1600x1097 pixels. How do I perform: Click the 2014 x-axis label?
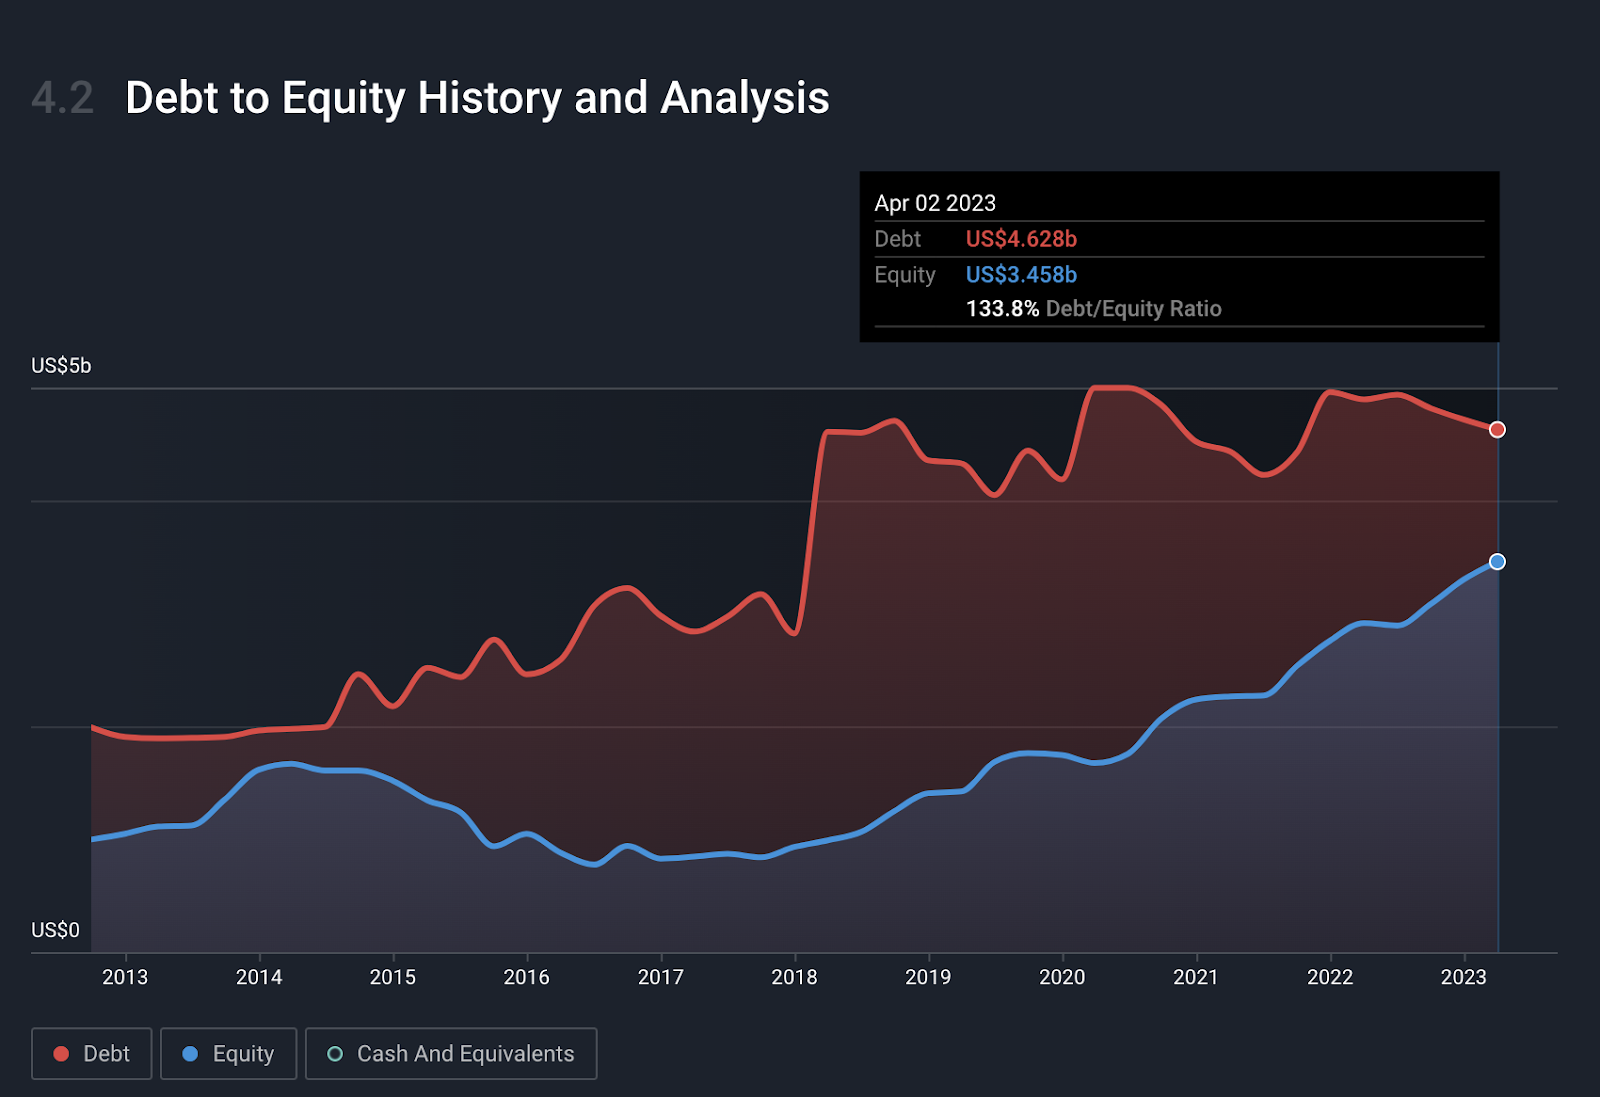(259, 977)
